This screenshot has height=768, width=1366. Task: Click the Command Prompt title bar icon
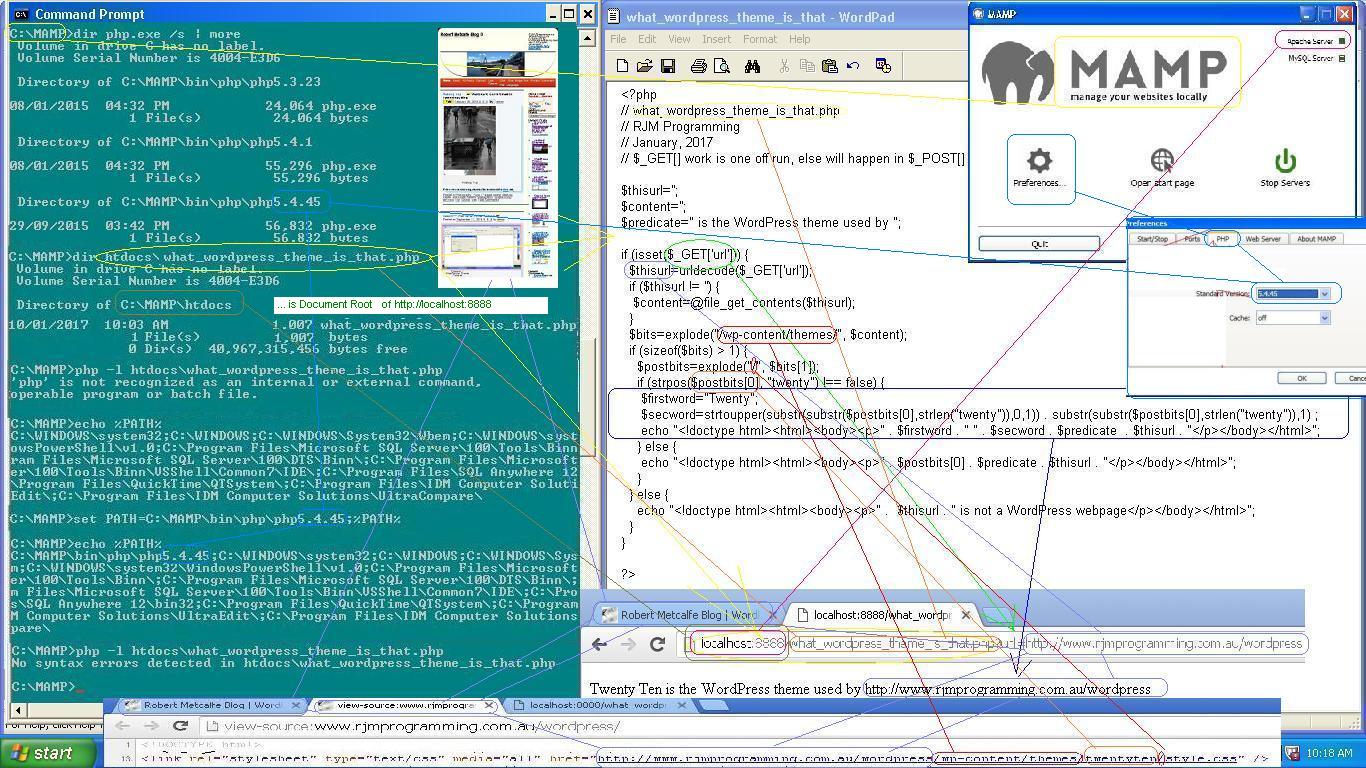point(21,14)
